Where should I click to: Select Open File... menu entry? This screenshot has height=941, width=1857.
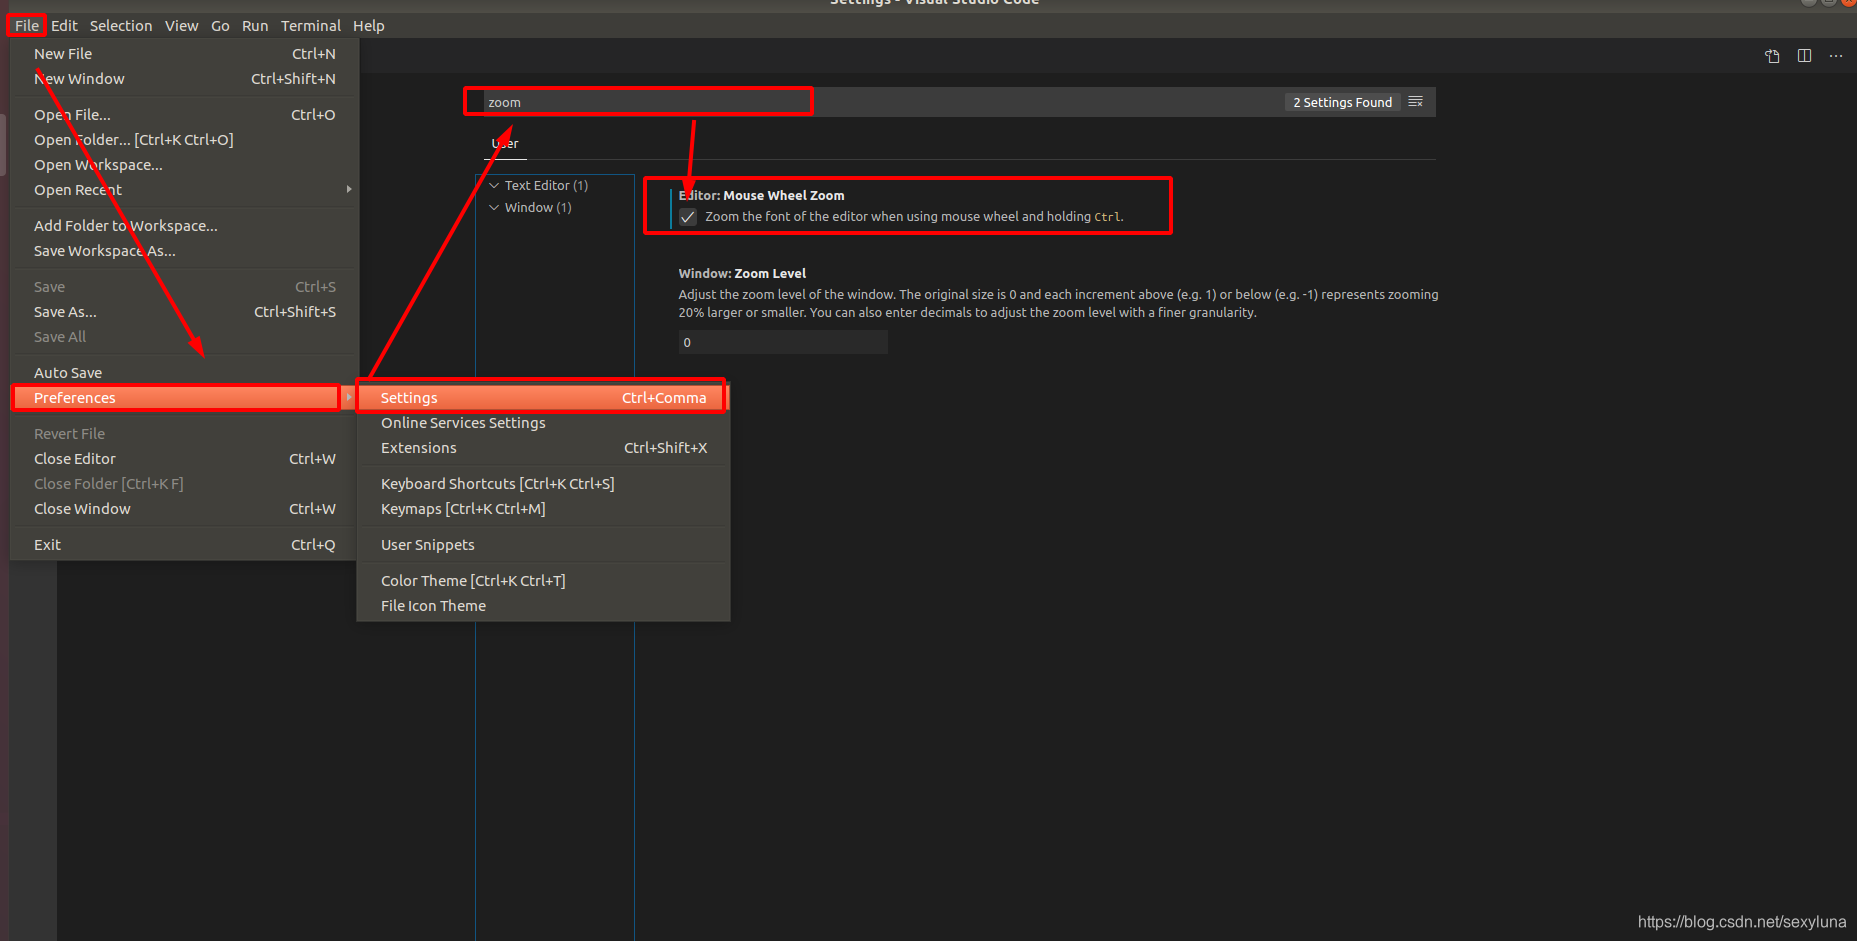pyautogui.click(x=185, y=115)
